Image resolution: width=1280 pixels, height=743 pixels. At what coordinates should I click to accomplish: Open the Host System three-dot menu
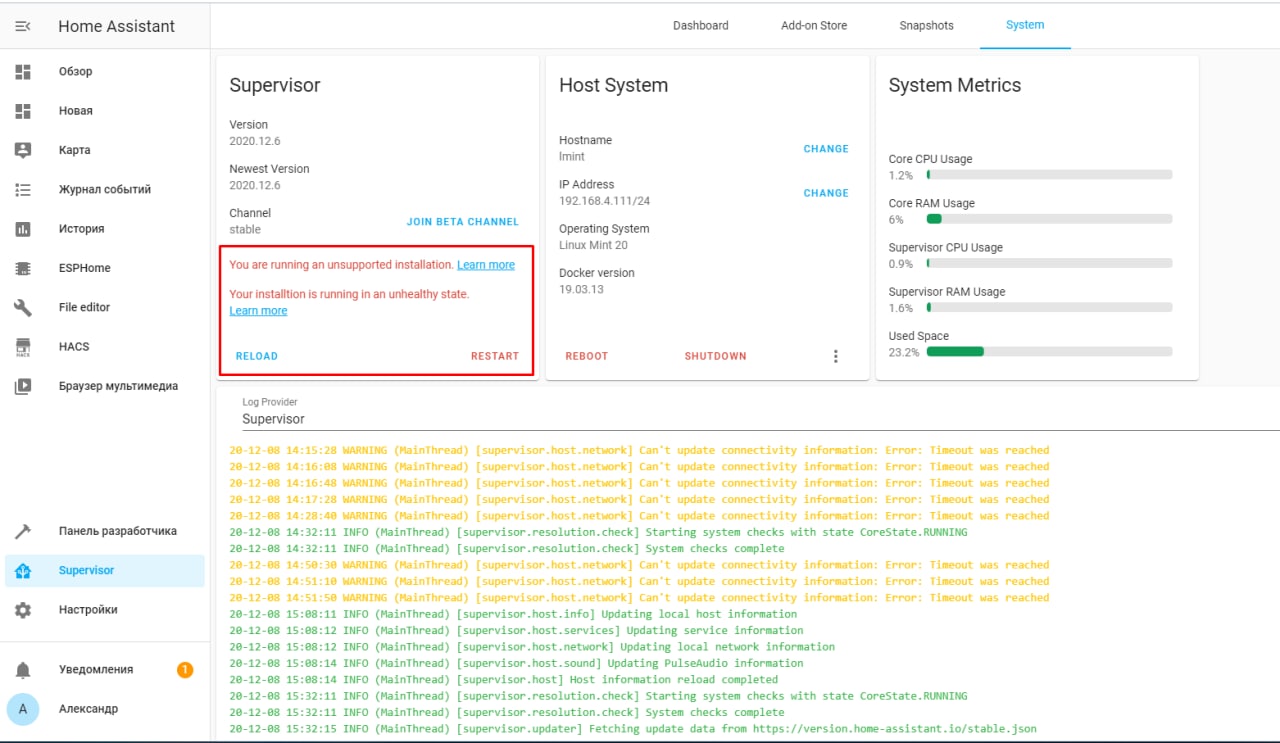point(836,356)
